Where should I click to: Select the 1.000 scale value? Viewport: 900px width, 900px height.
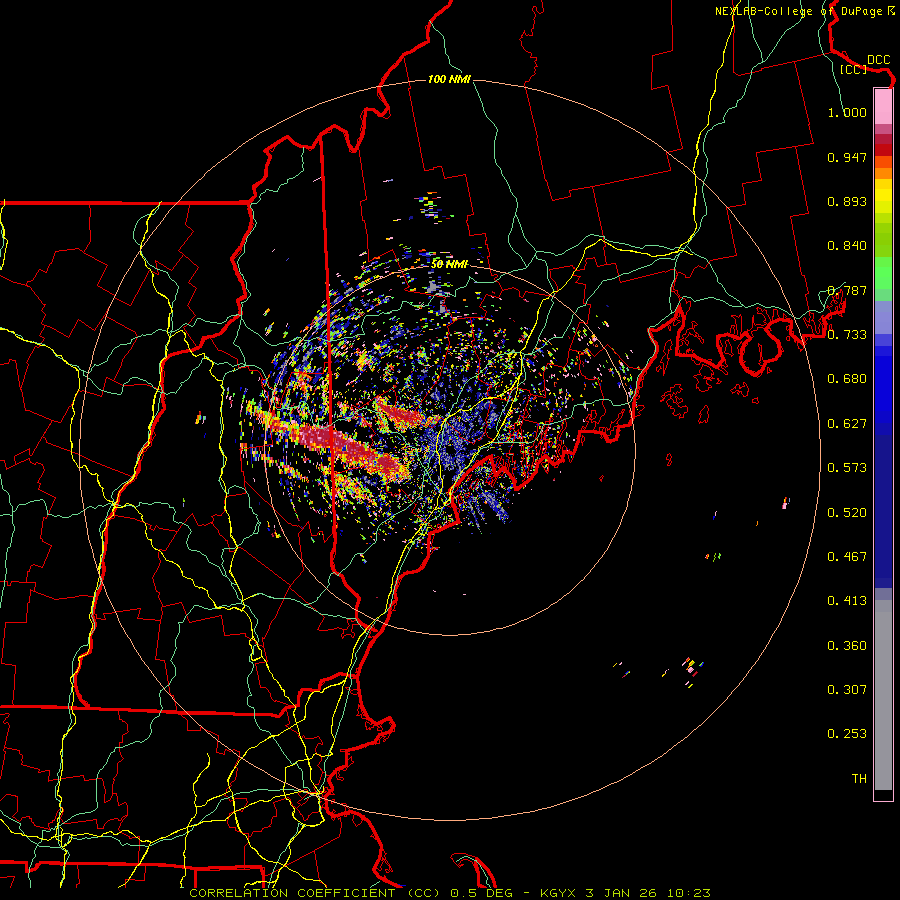847,112
